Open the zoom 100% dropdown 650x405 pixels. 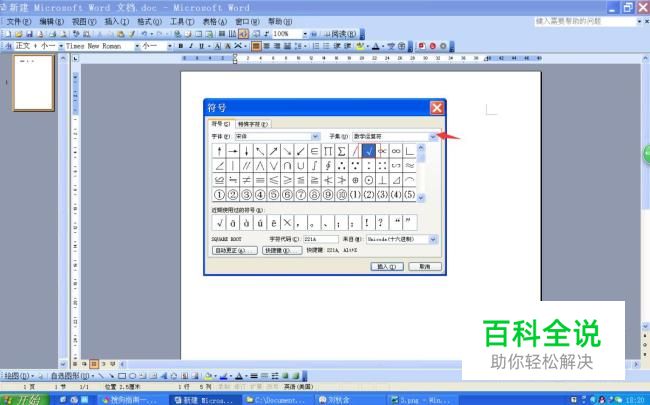pos(305,34)
